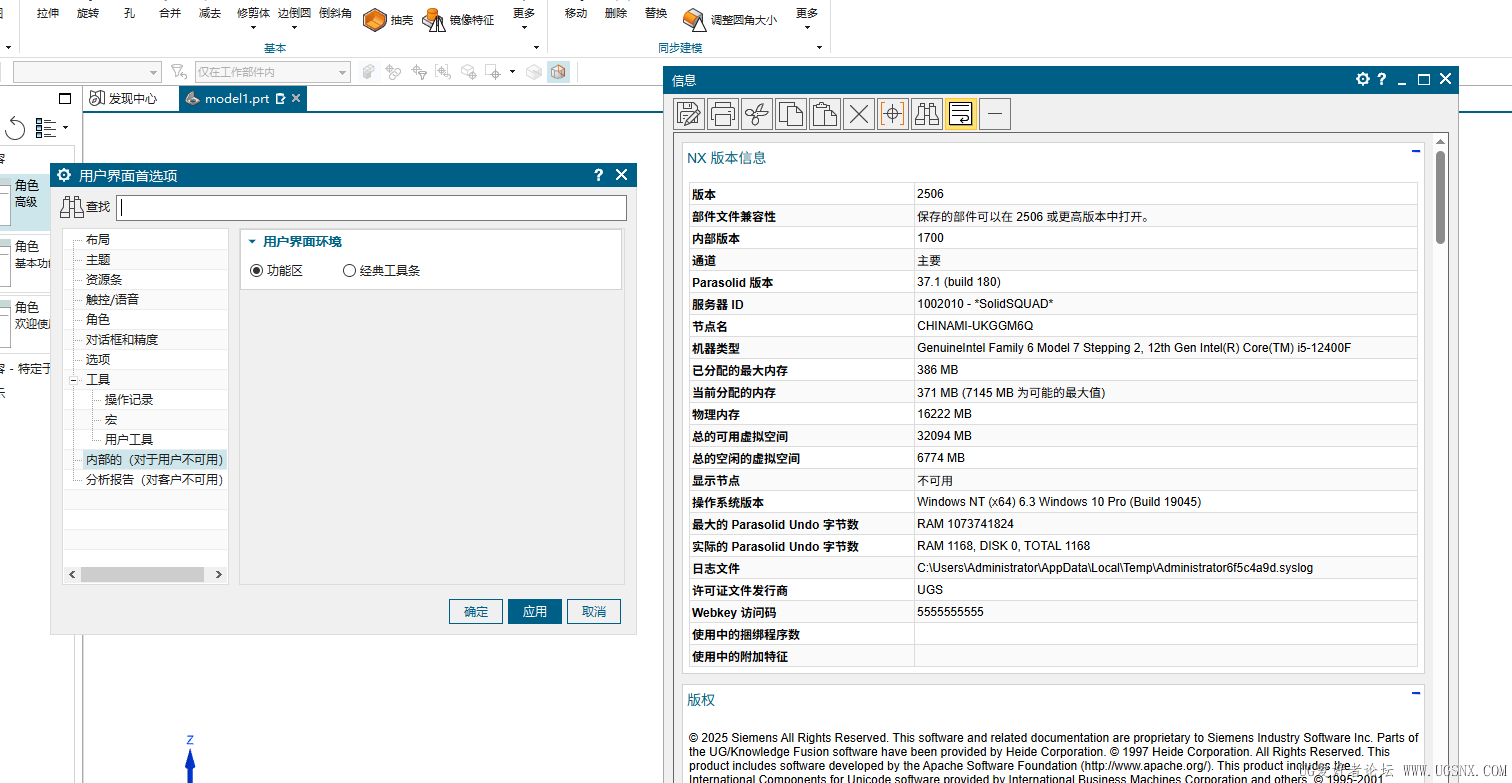
Task: Click the Delete X icon in 信息 toolbar
Action: [859, 114]
